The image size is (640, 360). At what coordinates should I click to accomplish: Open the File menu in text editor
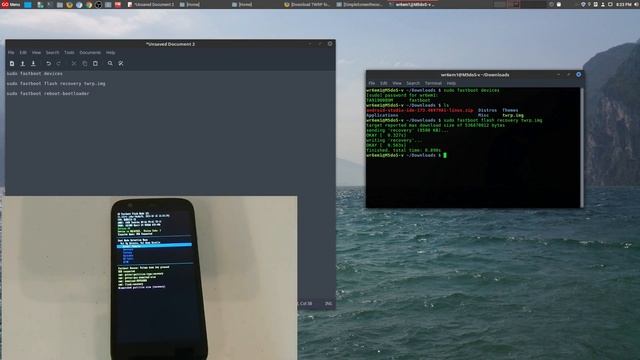[11, 53]
